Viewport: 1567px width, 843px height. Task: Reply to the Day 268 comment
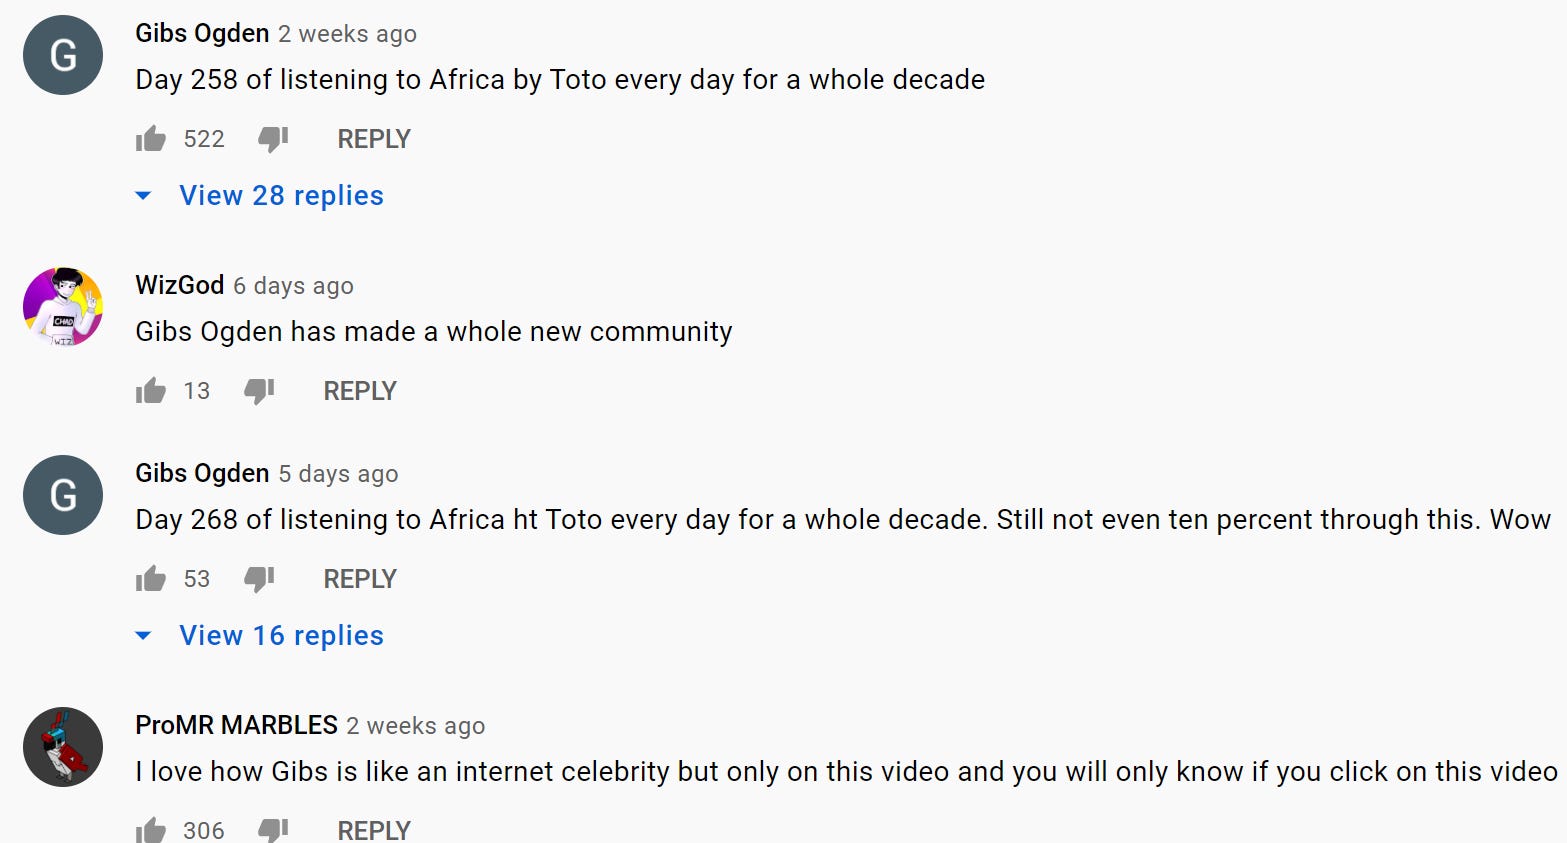(360, 579)
